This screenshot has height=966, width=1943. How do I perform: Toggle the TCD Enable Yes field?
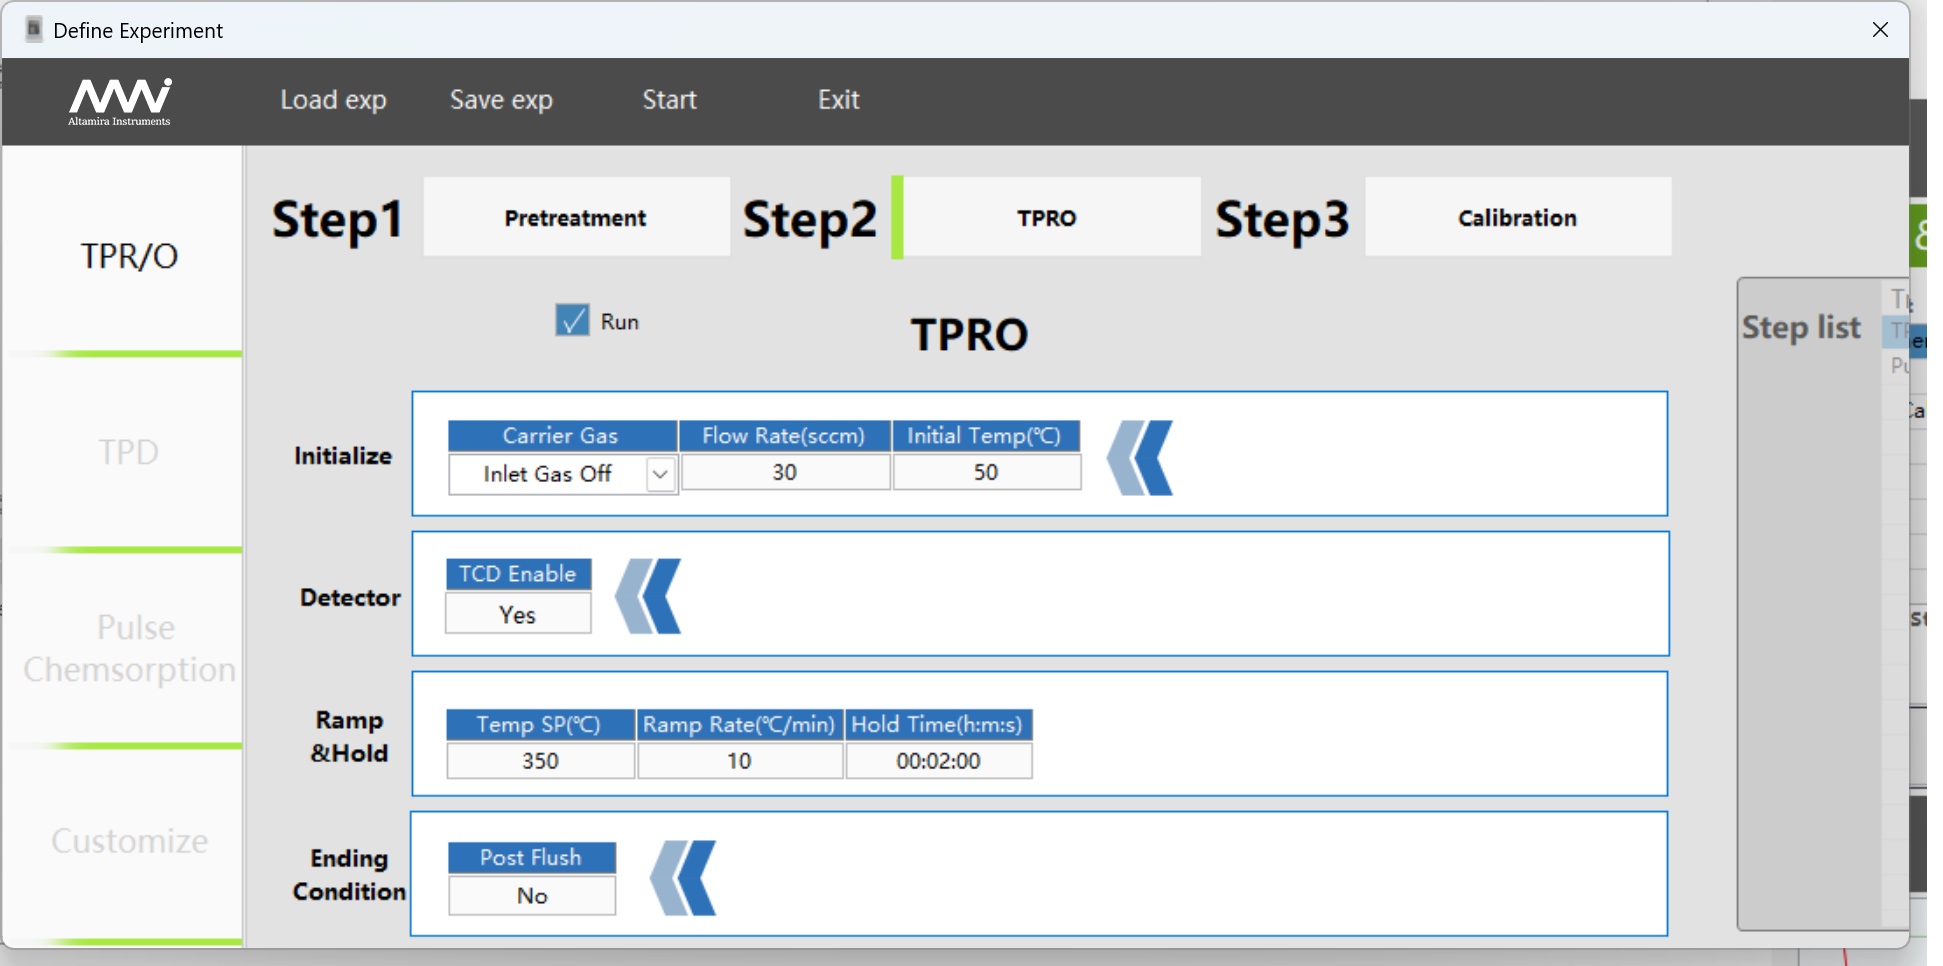pyautogui.click(x=518, y=614)
